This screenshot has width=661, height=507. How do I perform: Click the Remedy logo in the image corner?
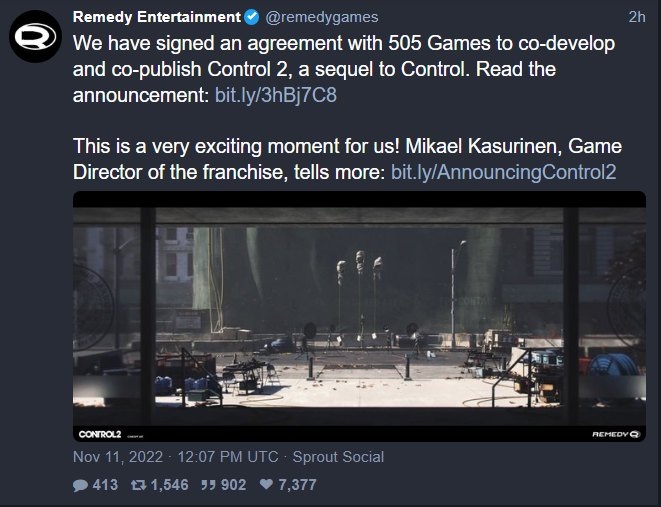point(618,433)
